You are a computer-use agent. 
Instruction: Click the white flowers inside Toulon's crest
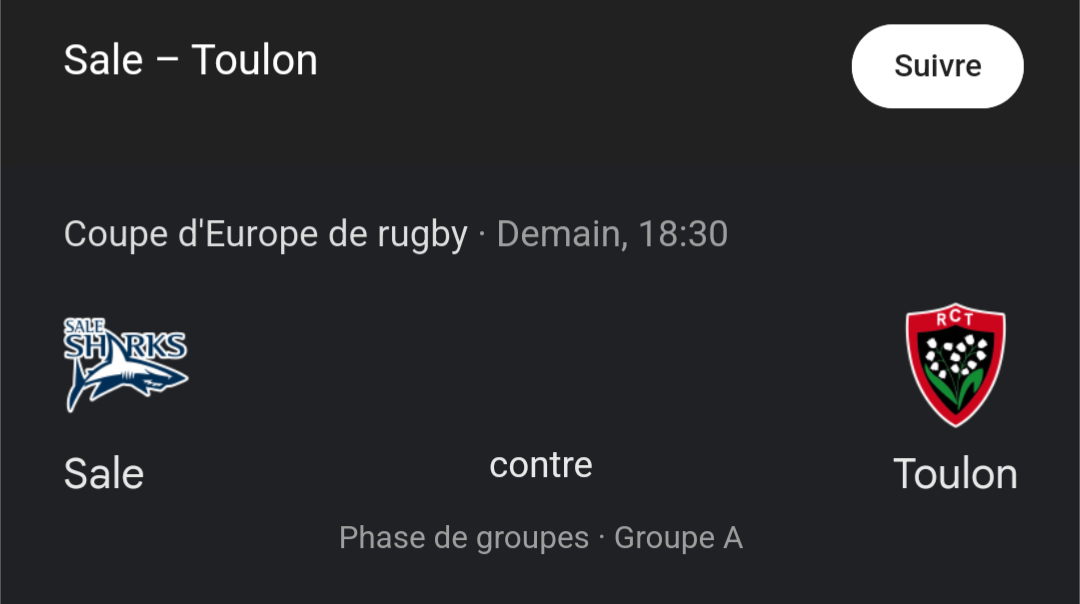955,355
